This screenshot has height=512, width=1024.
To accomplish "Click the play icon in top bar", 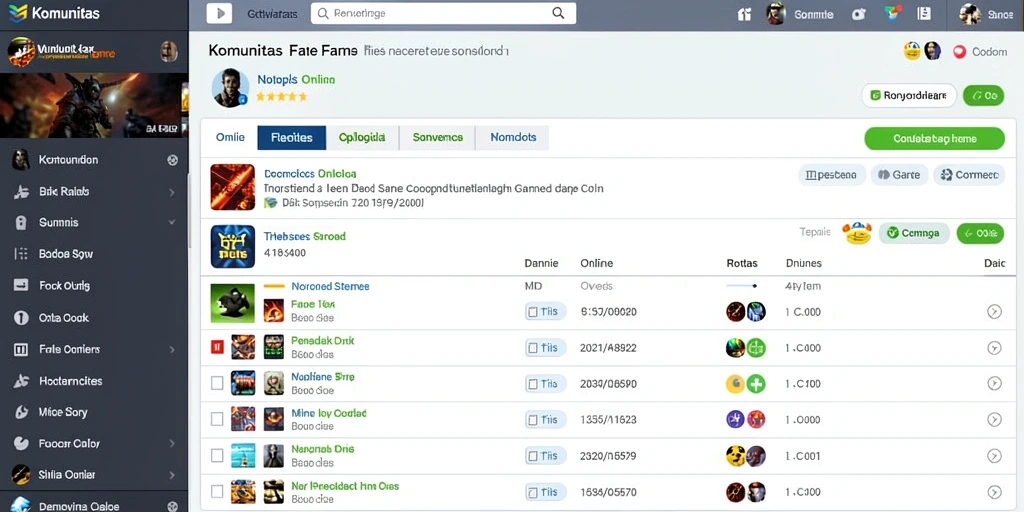I will 219,13.
